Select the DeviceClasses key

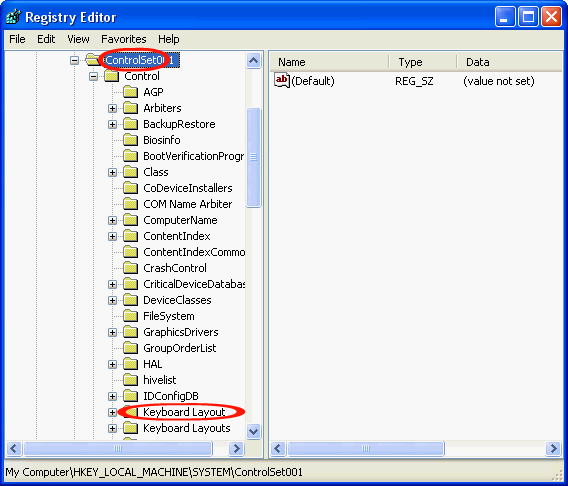click(x=177, y=300)
